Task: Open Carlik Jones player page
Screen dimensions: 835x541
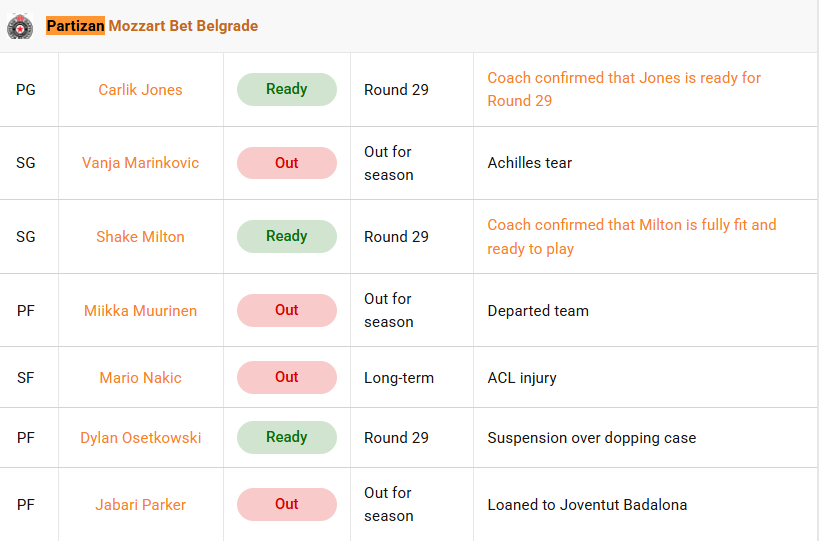Action: click(140, 90)
